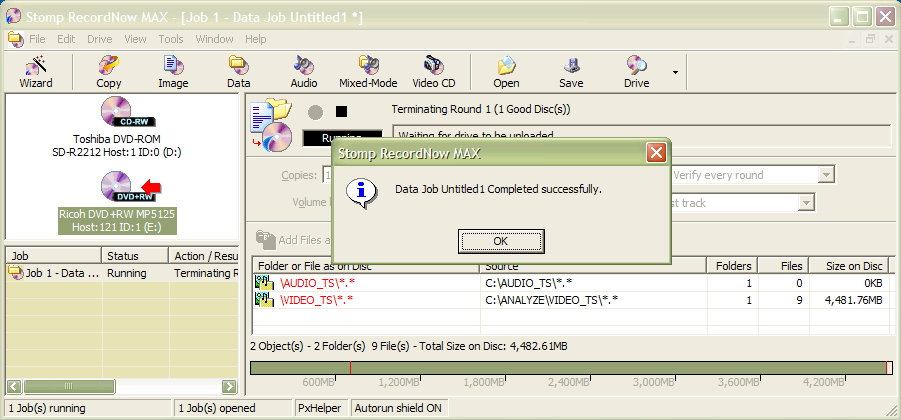Image resolution: width=901 pixels, height=420 pixels.
Task: Close the Stomp RecordNow MAX dialog
Action: click(x=656, y=153)
